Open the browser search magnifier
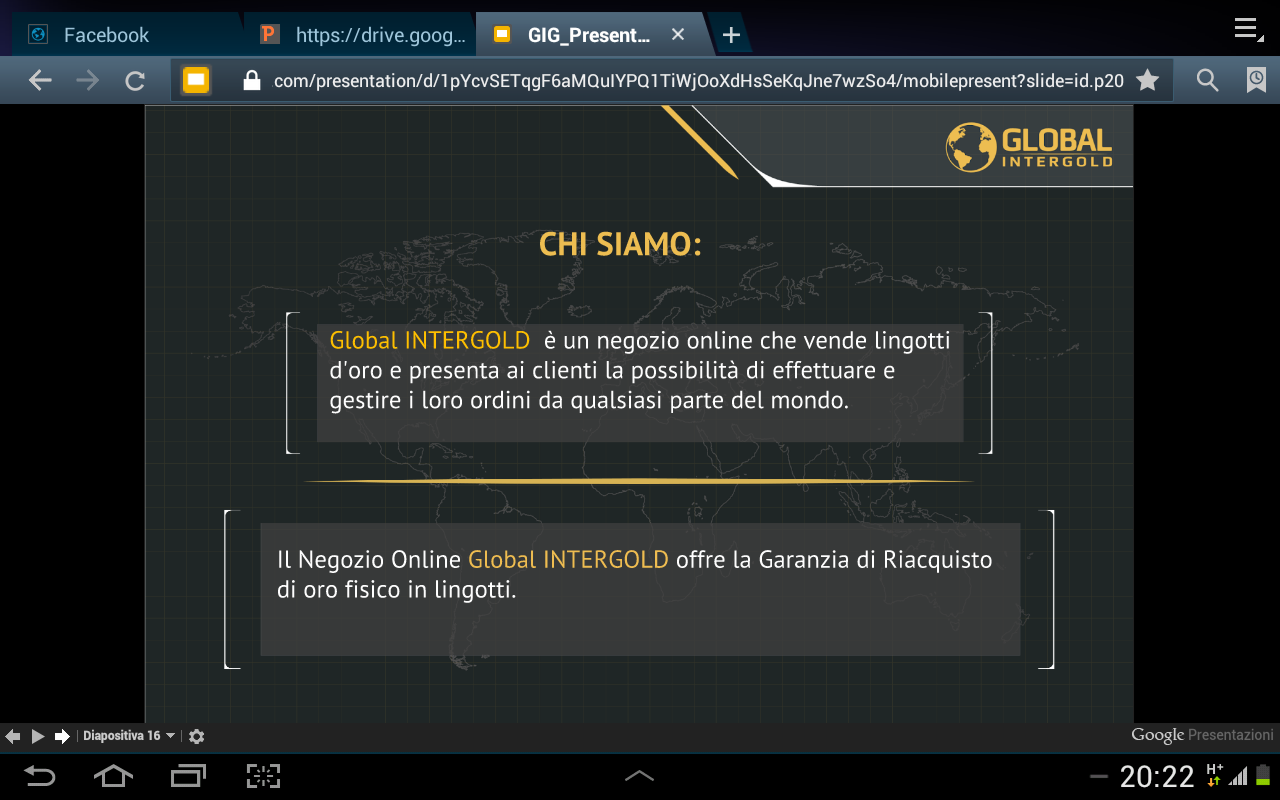 pos(1208,81)
